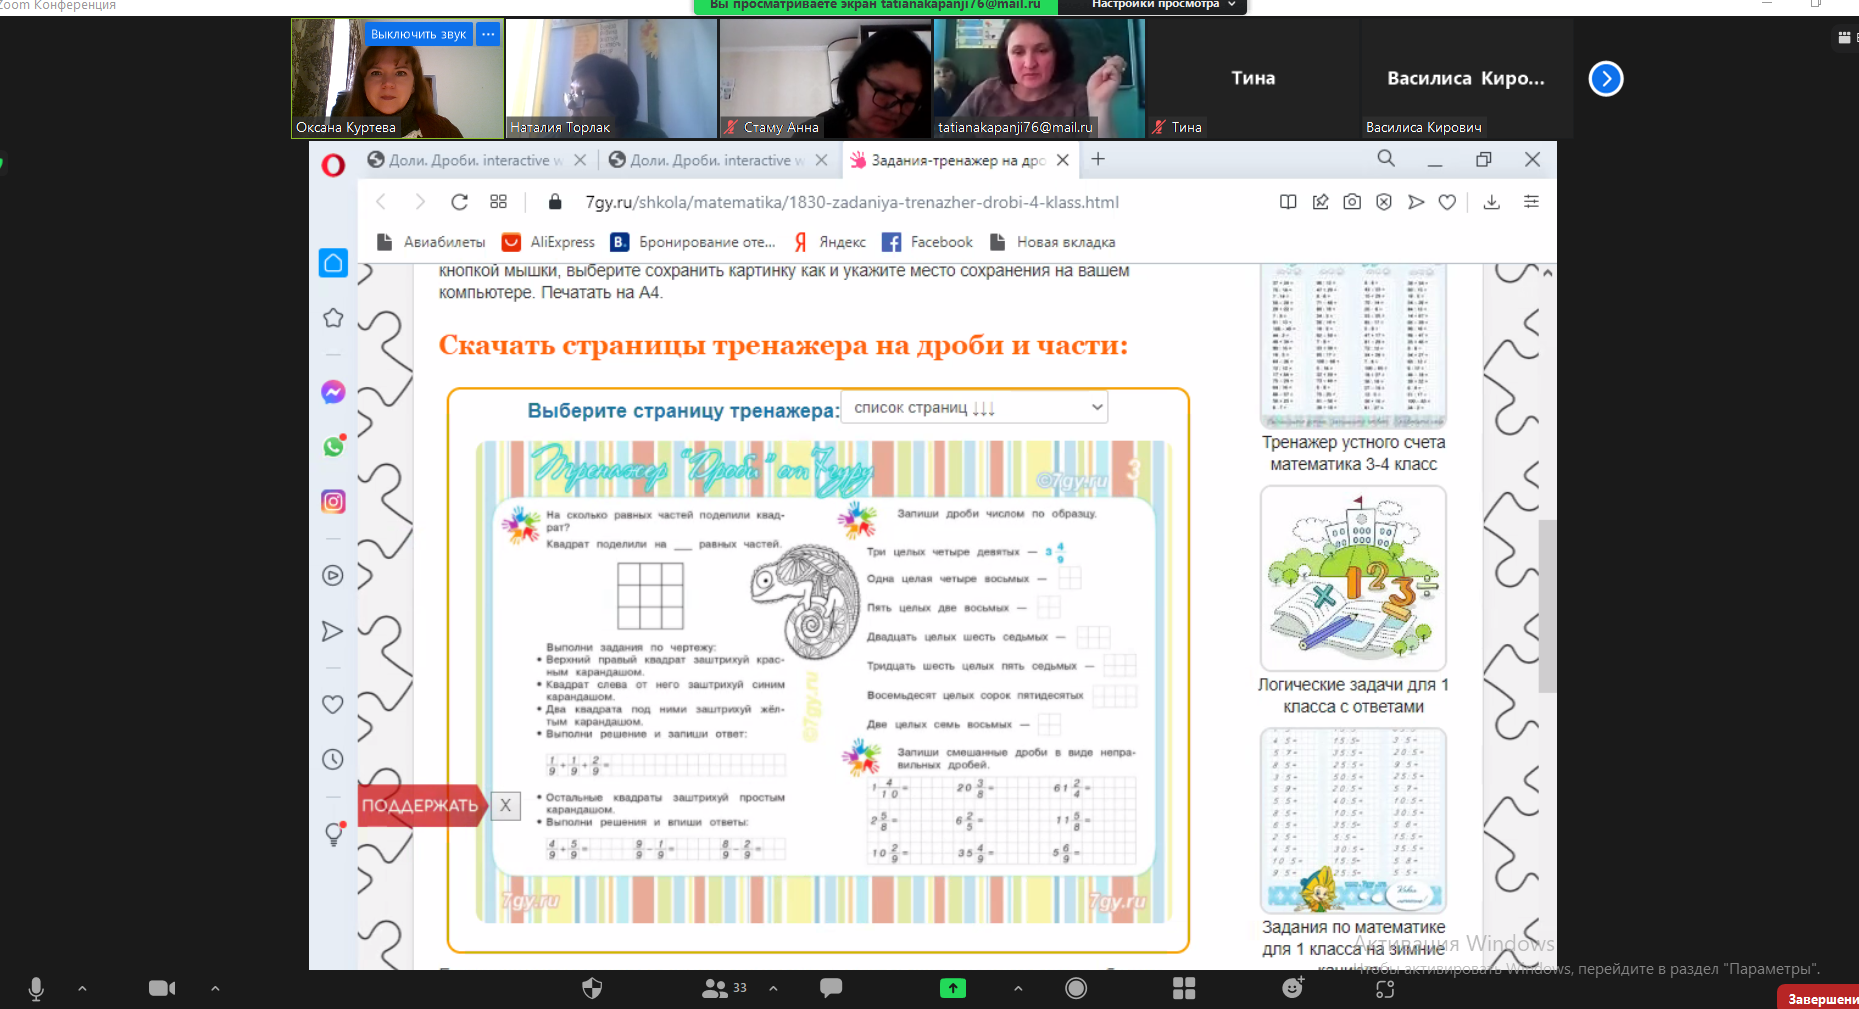Reload the current web page
The image size is (1859, 1009).
[459, 202]
